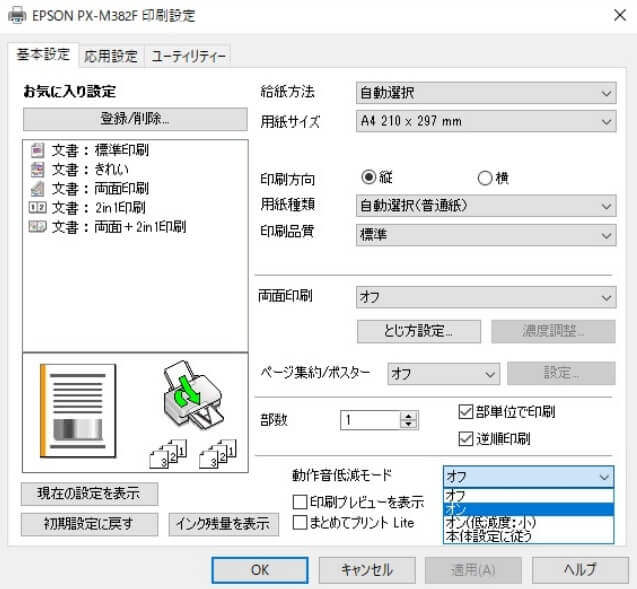The image size is (637, 589).
Task: Click the 文書：きれい text
Action: click(90, 169)
